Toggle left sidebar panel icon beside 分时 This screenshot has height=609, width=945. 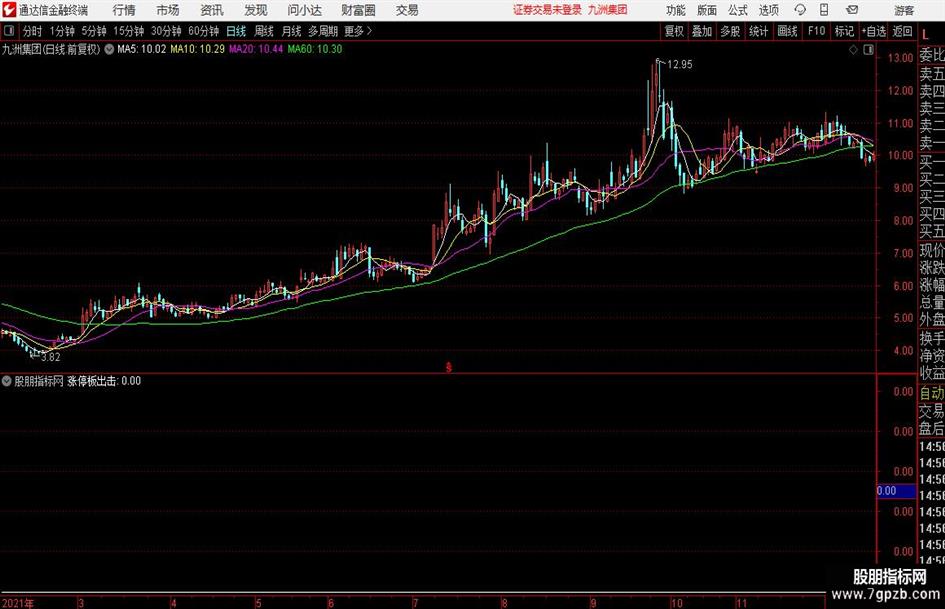[9, 31]
